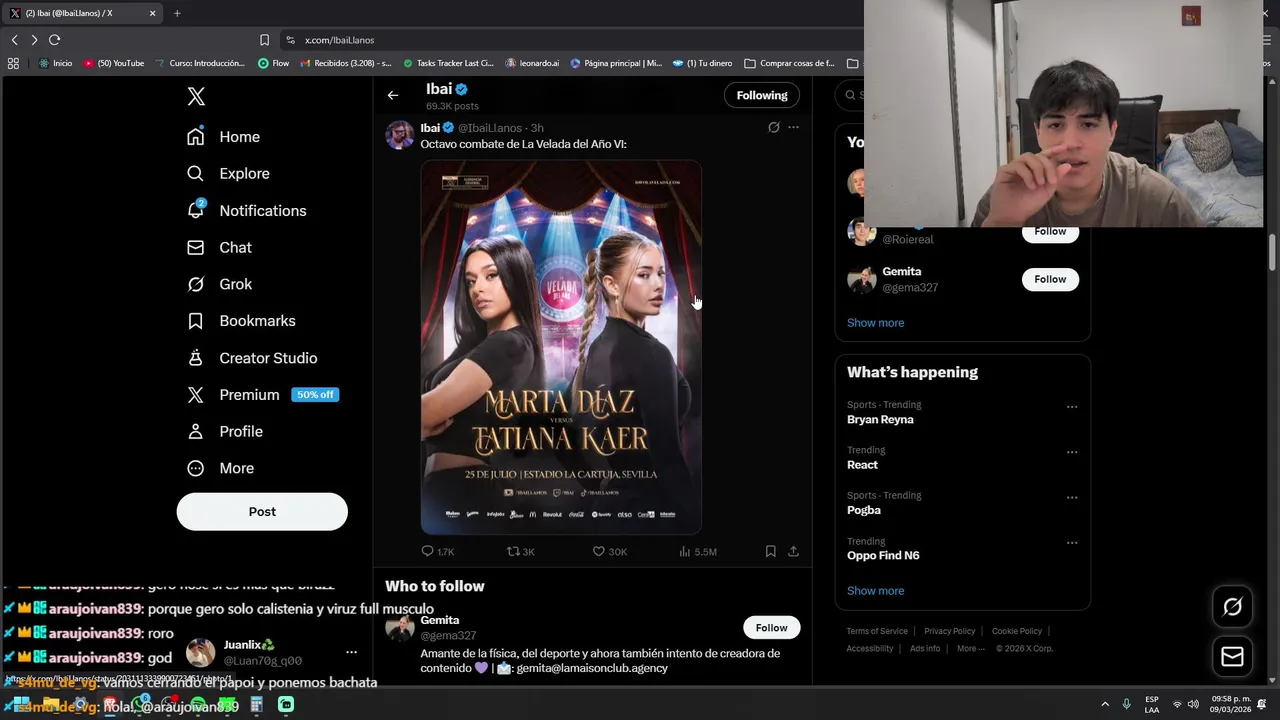
Task: Reply to the post with 1.7K comments
Action: [x=437, y=552]
